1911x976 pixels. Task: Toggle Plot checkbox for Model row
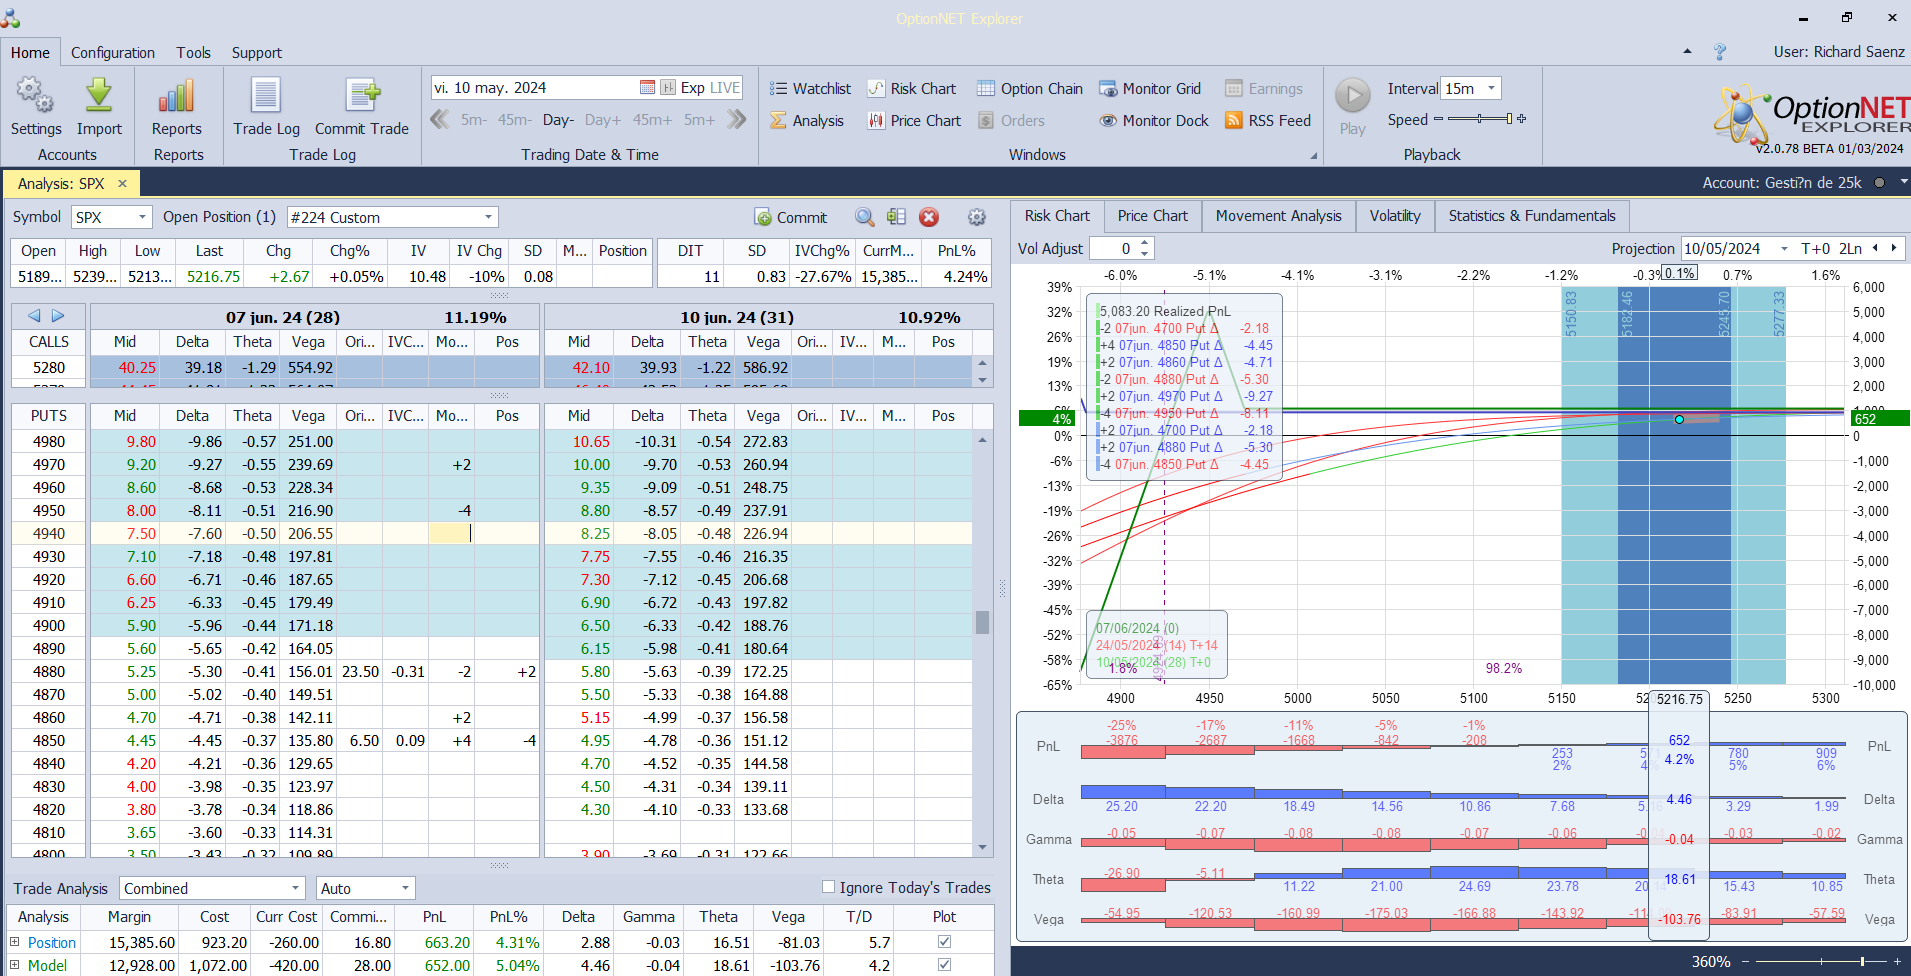coord(944,965)
